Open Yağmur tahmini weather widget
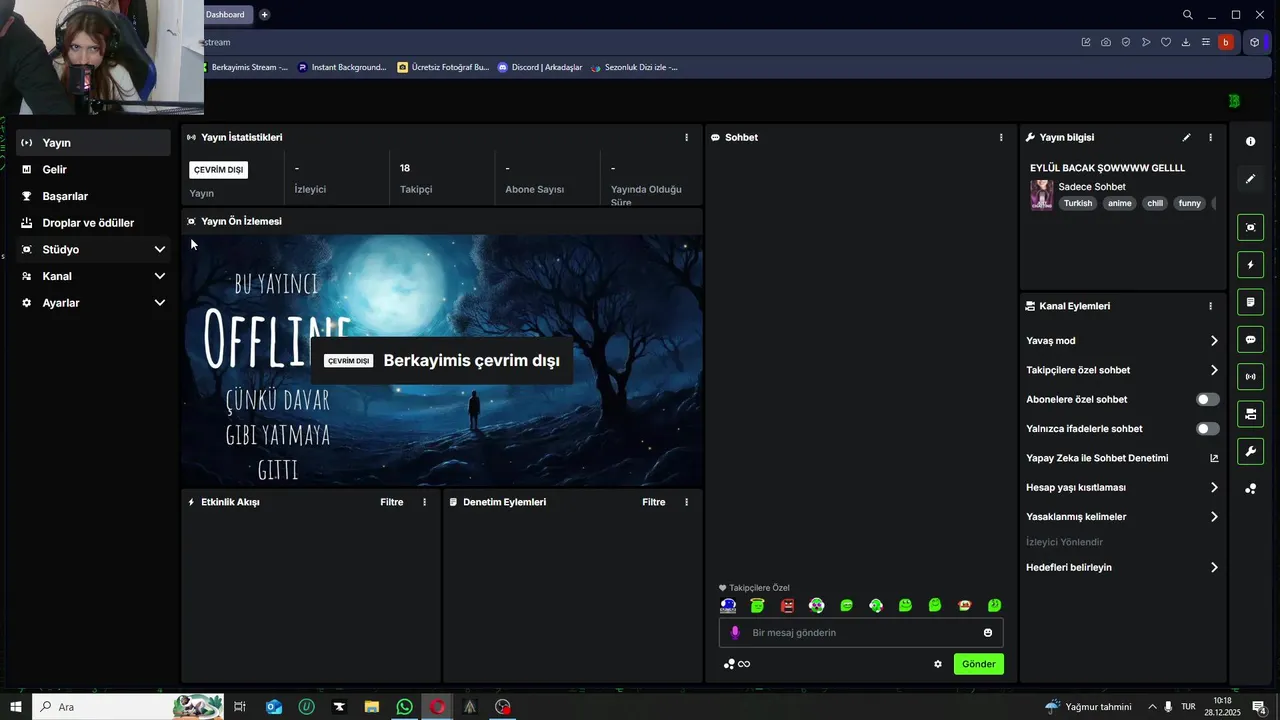Viewport: 1280px width, 720px height. click(x=1088, y=707)
